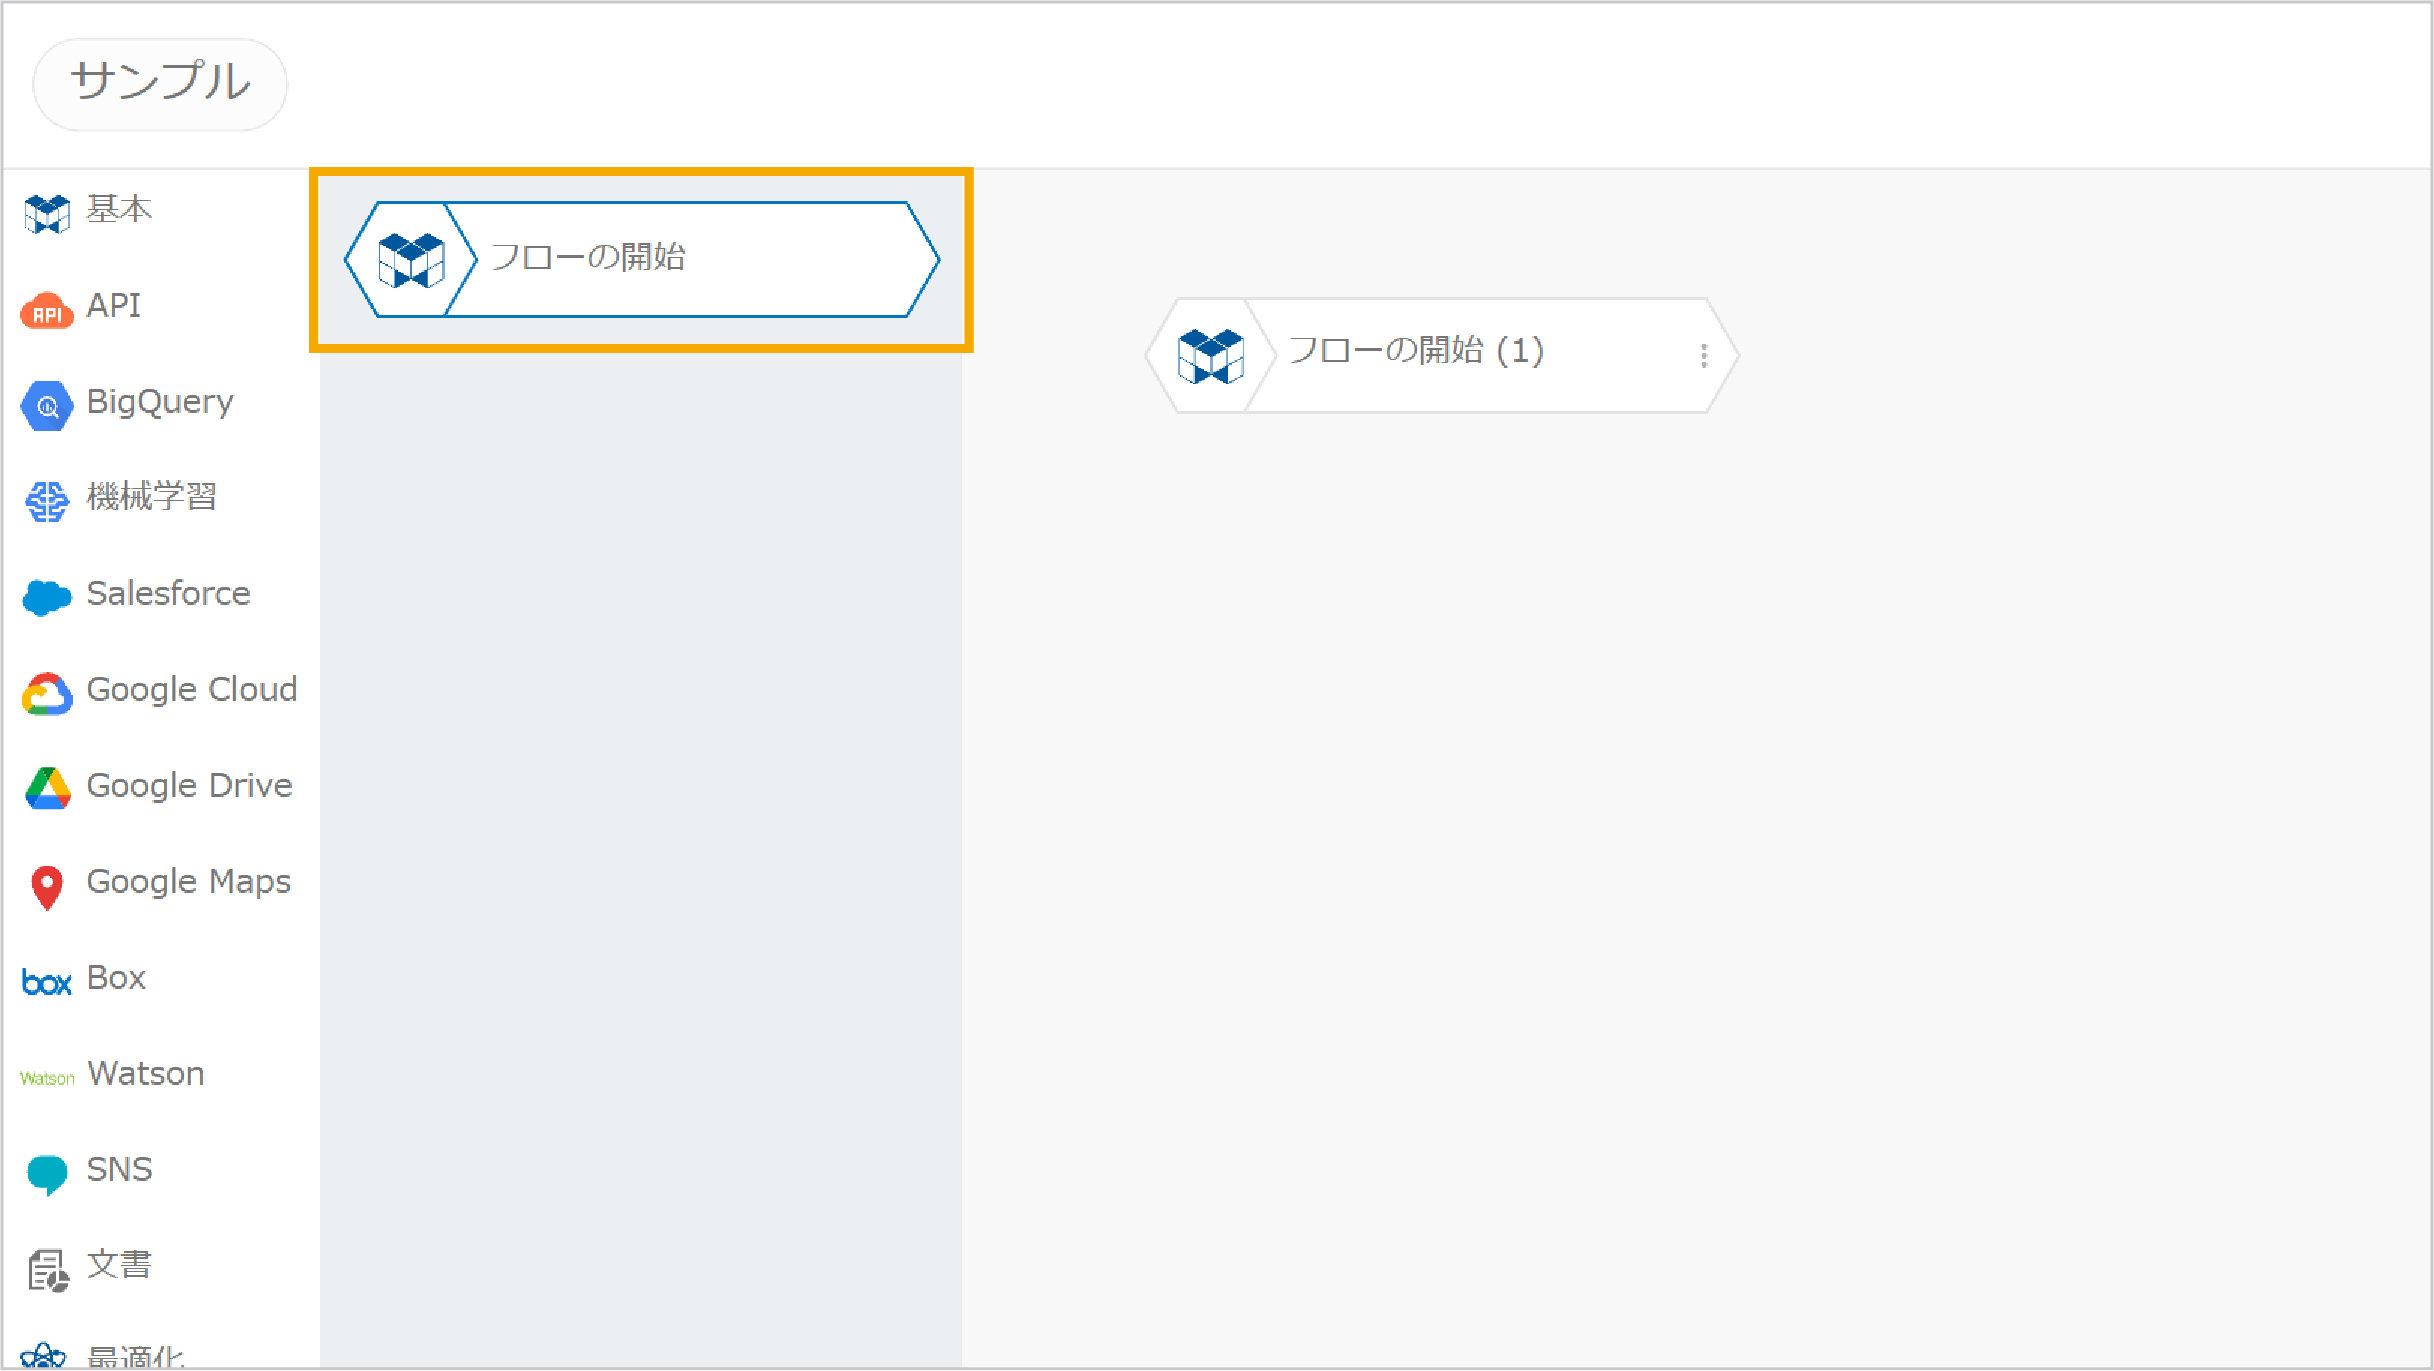This screenshot has width=2434, height=1371.
Task: Open the three-dot menu on フローの開始 (1)
Action: coord(1704,356)
